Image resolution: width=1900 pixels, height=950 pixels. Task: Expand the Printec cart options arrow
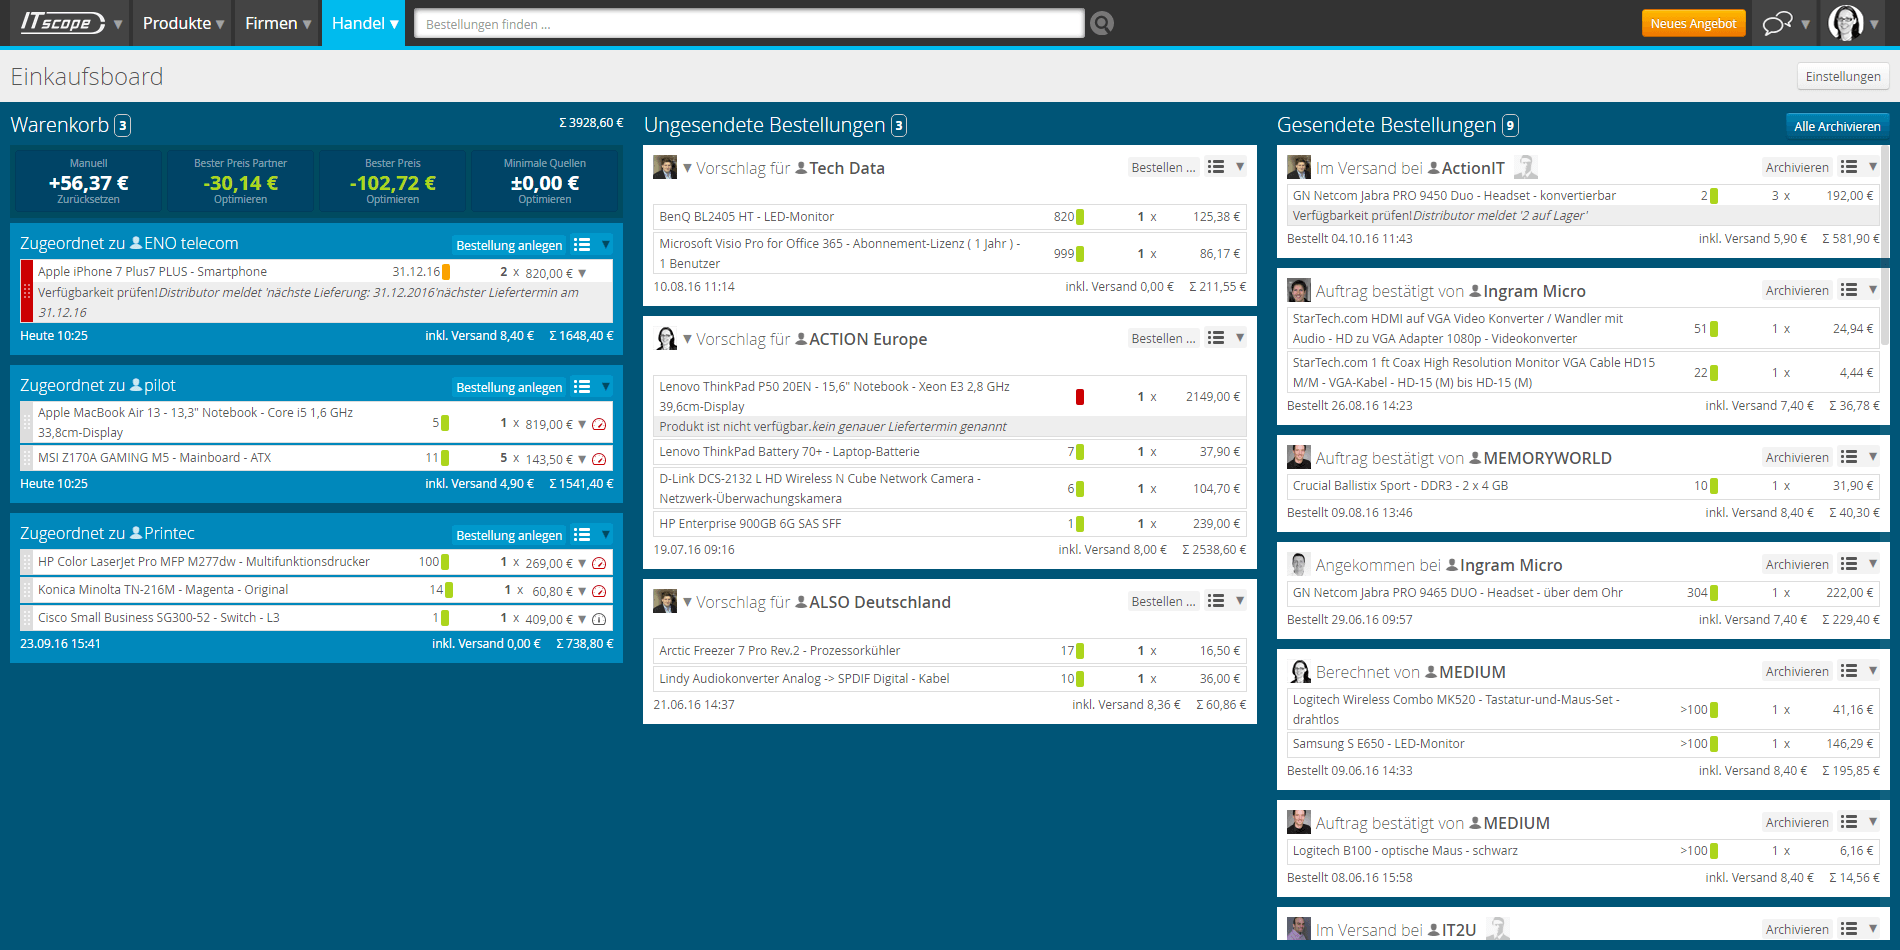(605, 534)
